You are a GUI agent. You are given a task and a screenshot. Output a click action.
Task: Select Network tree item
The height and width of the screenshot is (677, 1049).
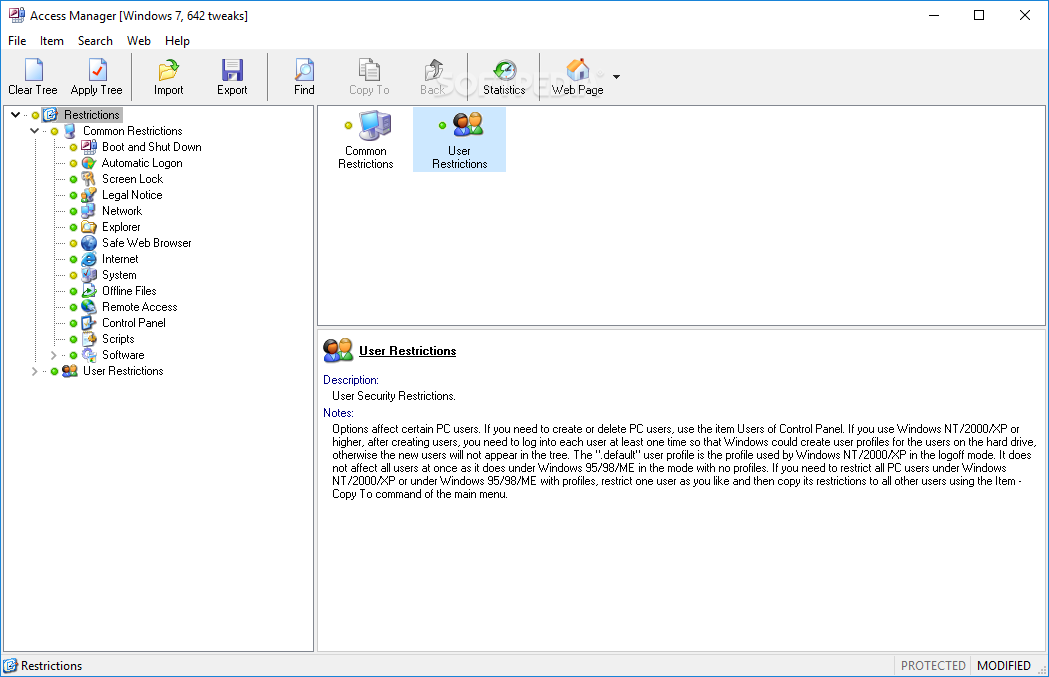pos(122,211)
